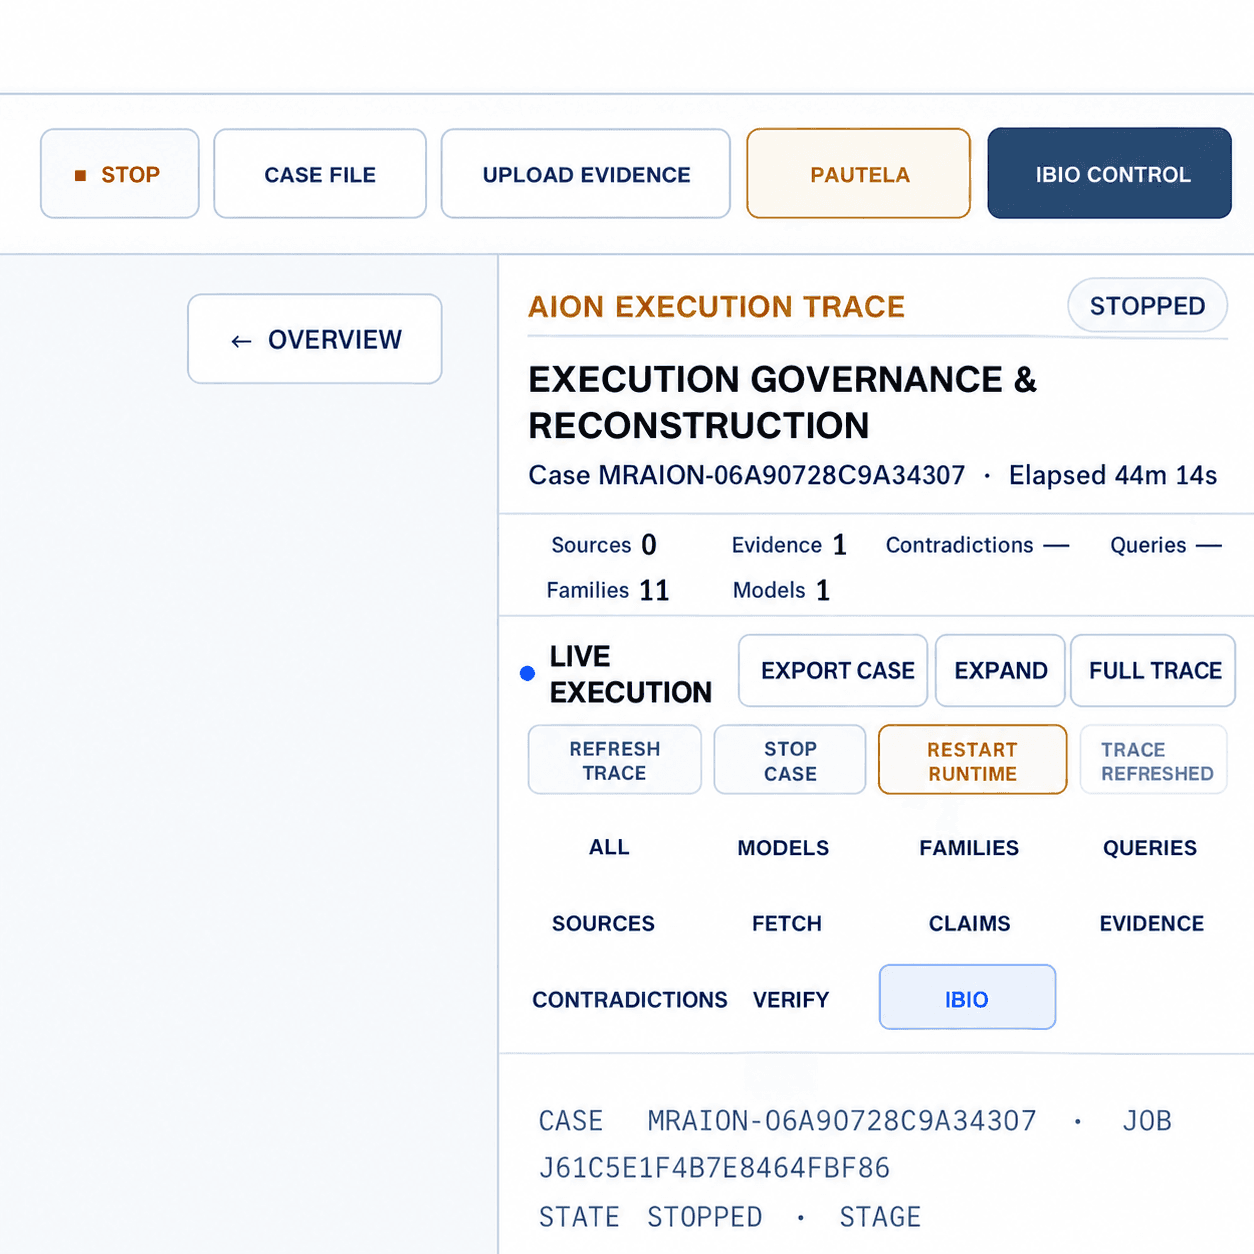The height and width of the screenshot is (1254, 1254).
Task: Click RESTART RUNTIME button
Action: 972,760
